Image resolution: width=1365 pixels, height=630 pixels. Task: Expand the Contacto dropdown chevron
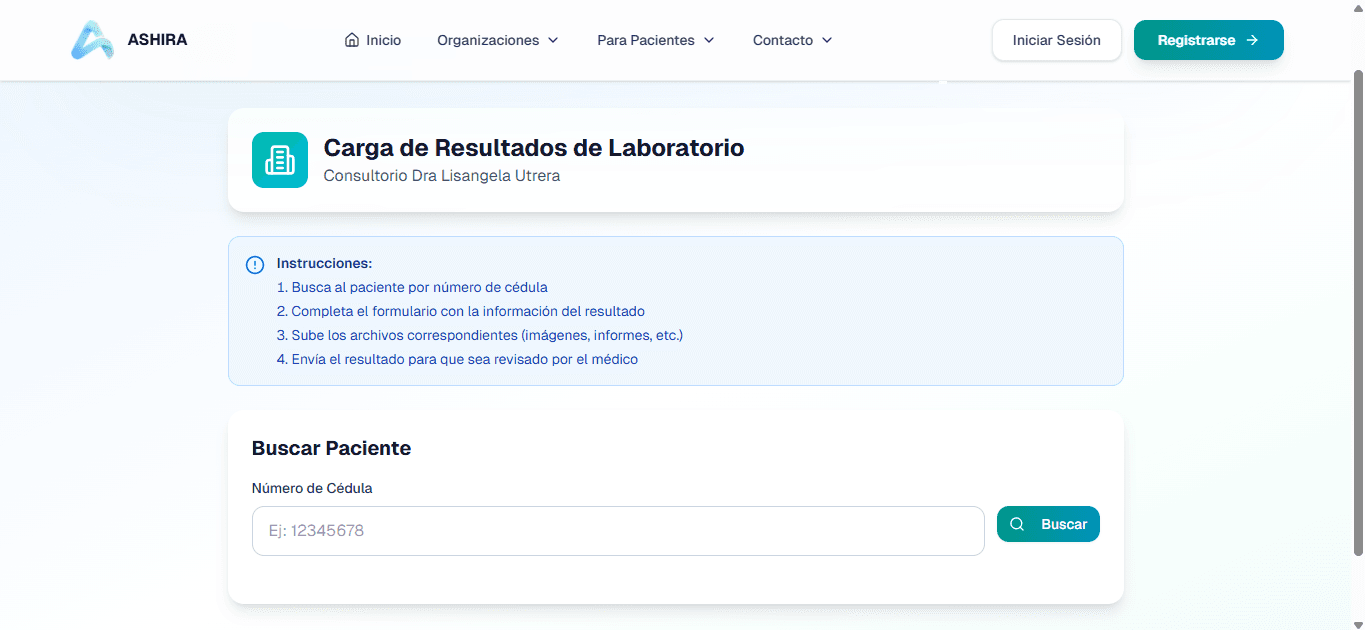click(828, 40)
